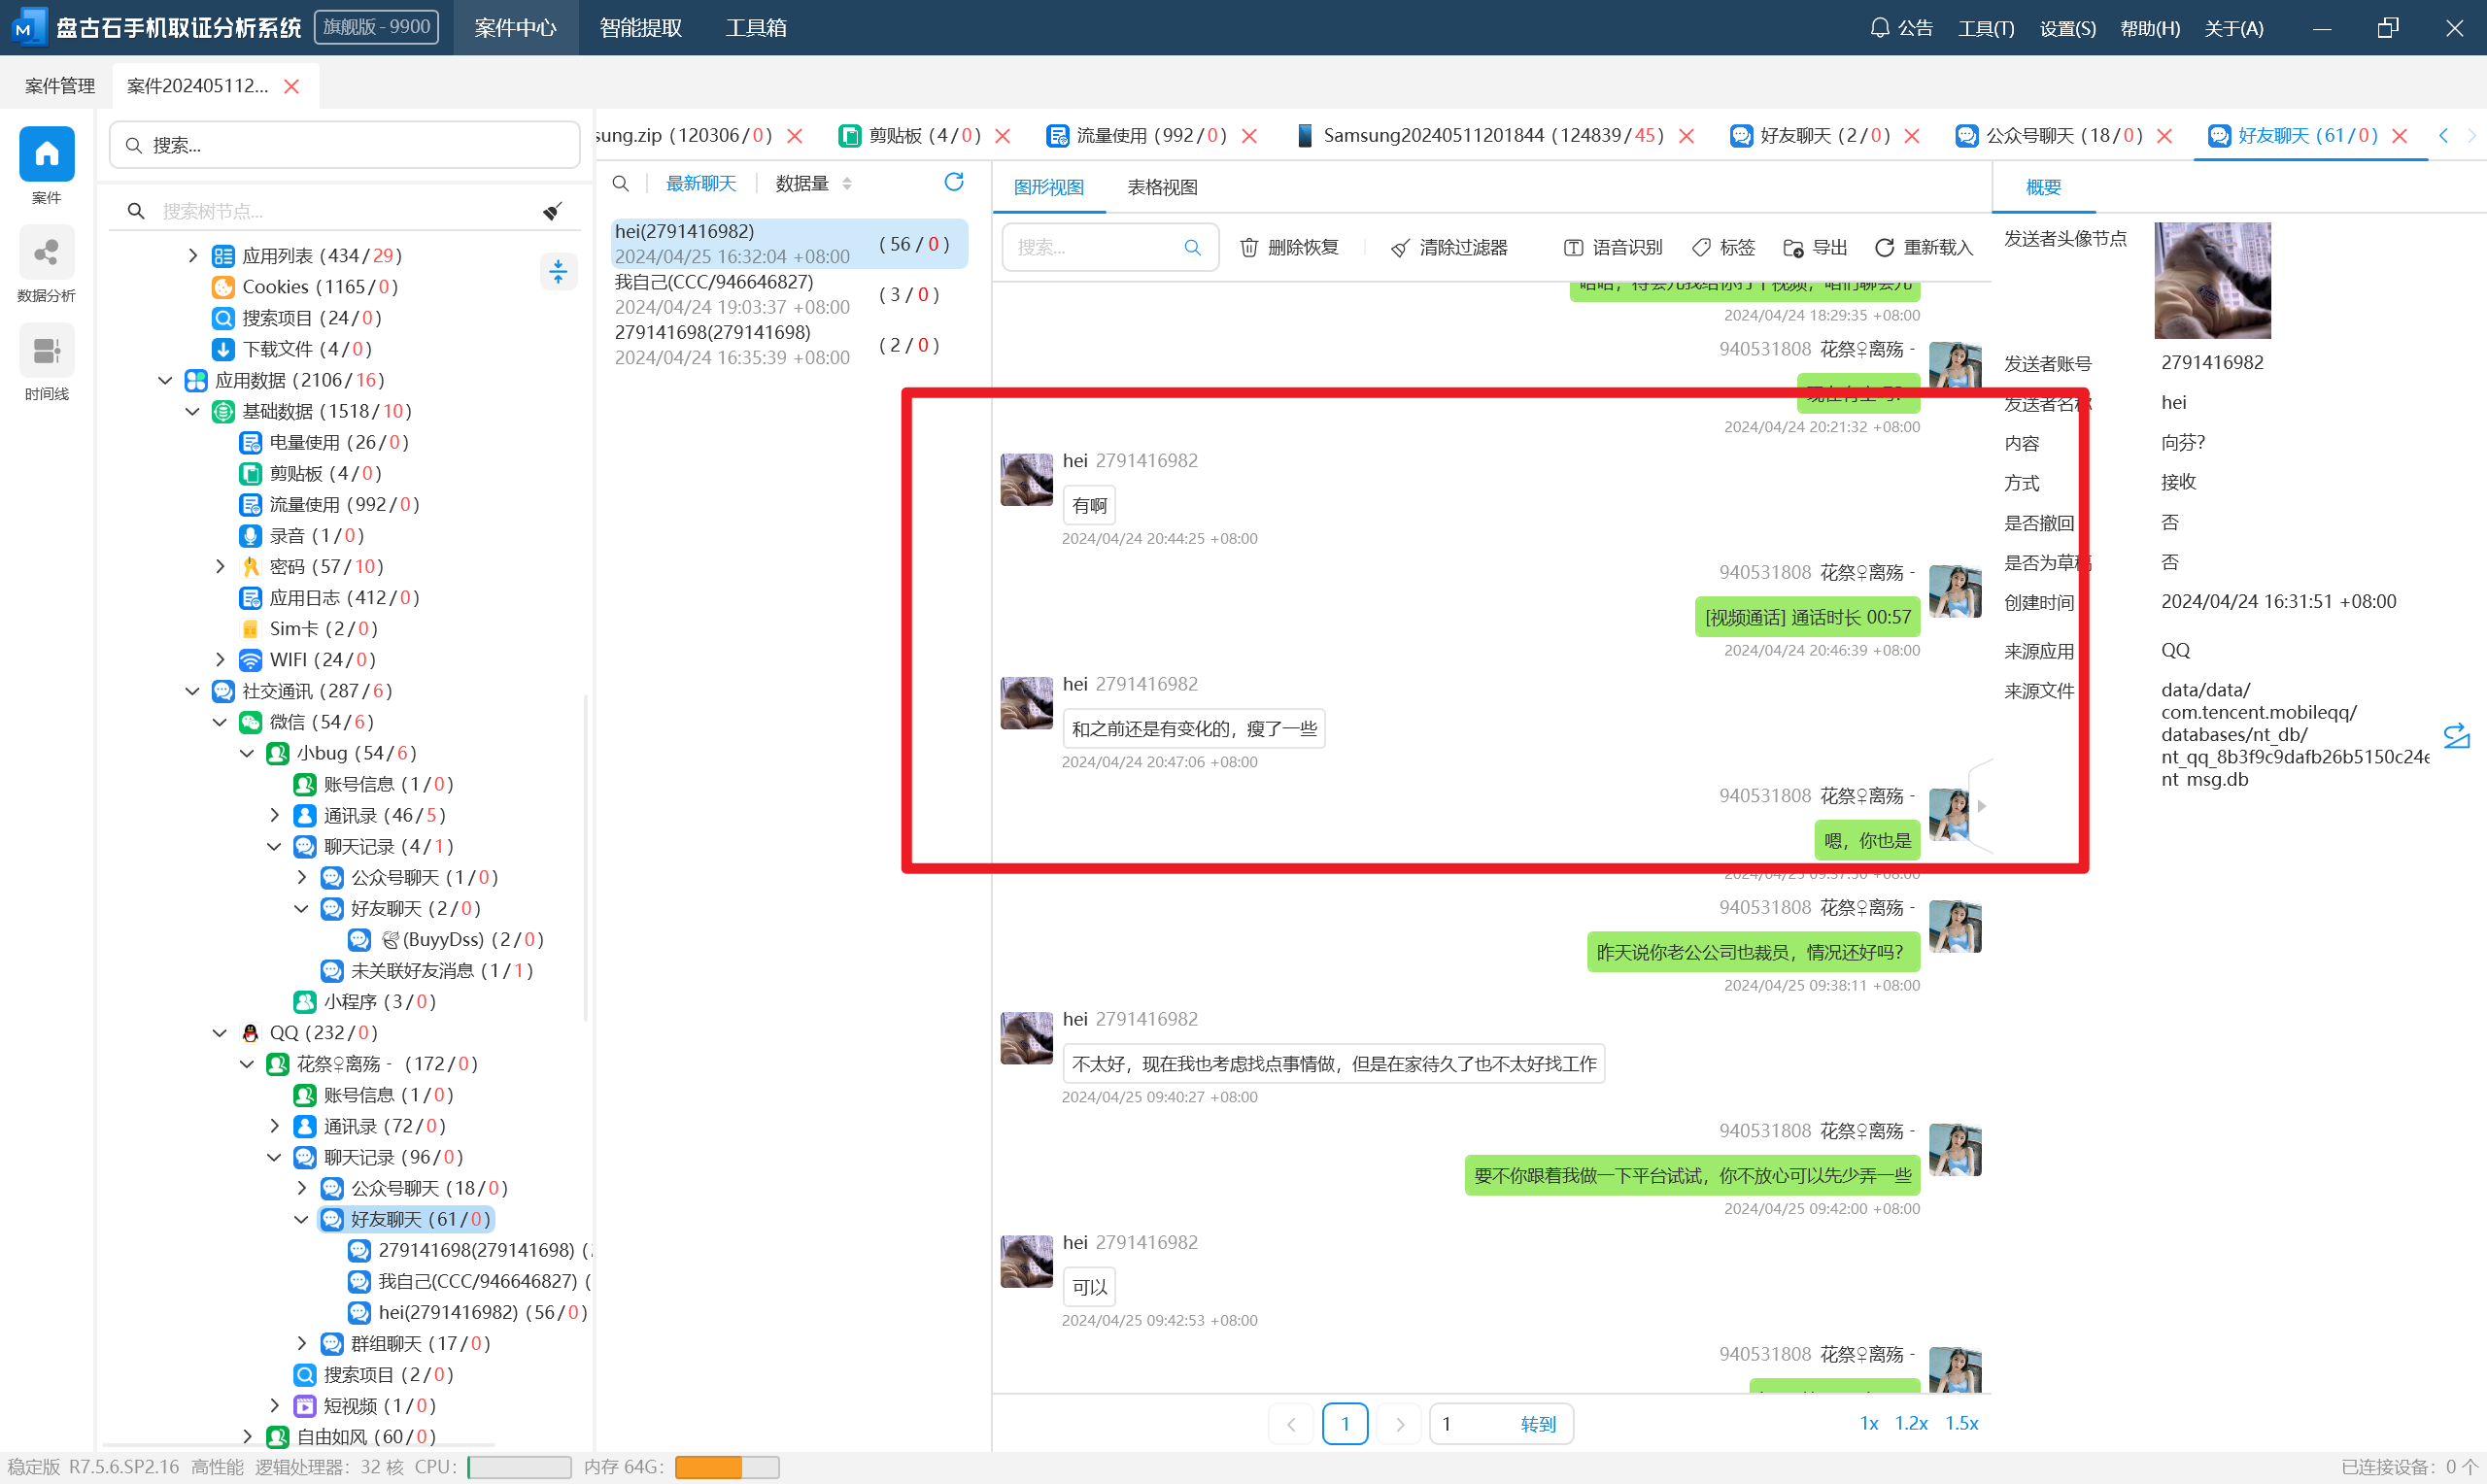2487x1484 pixels.
Task: Click the refresh icon above chat list
Action: tap(953, 182)
